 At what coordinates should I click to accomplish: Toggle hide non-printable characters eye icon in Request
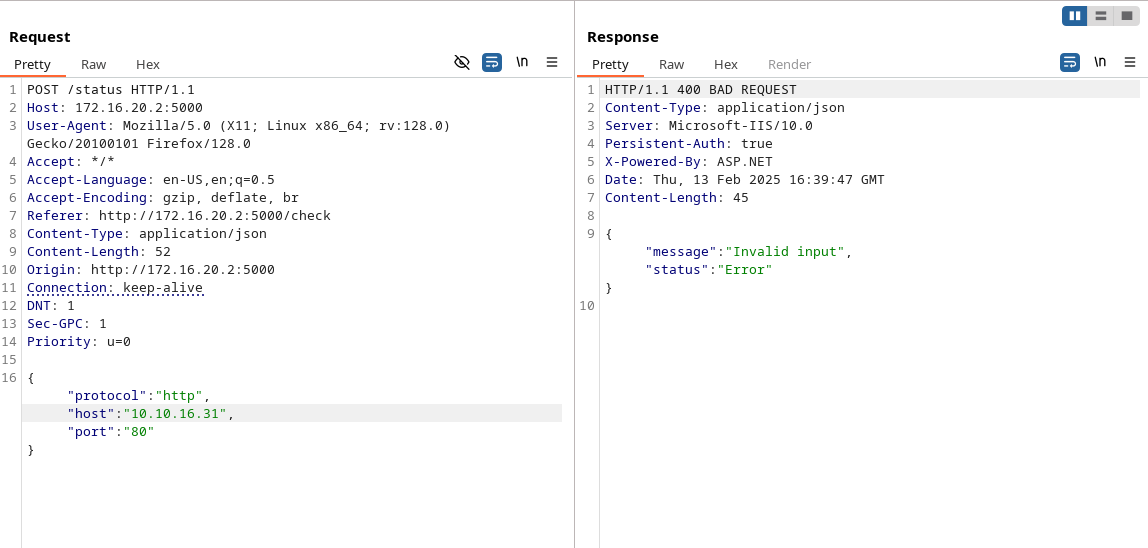click(462, 62)
